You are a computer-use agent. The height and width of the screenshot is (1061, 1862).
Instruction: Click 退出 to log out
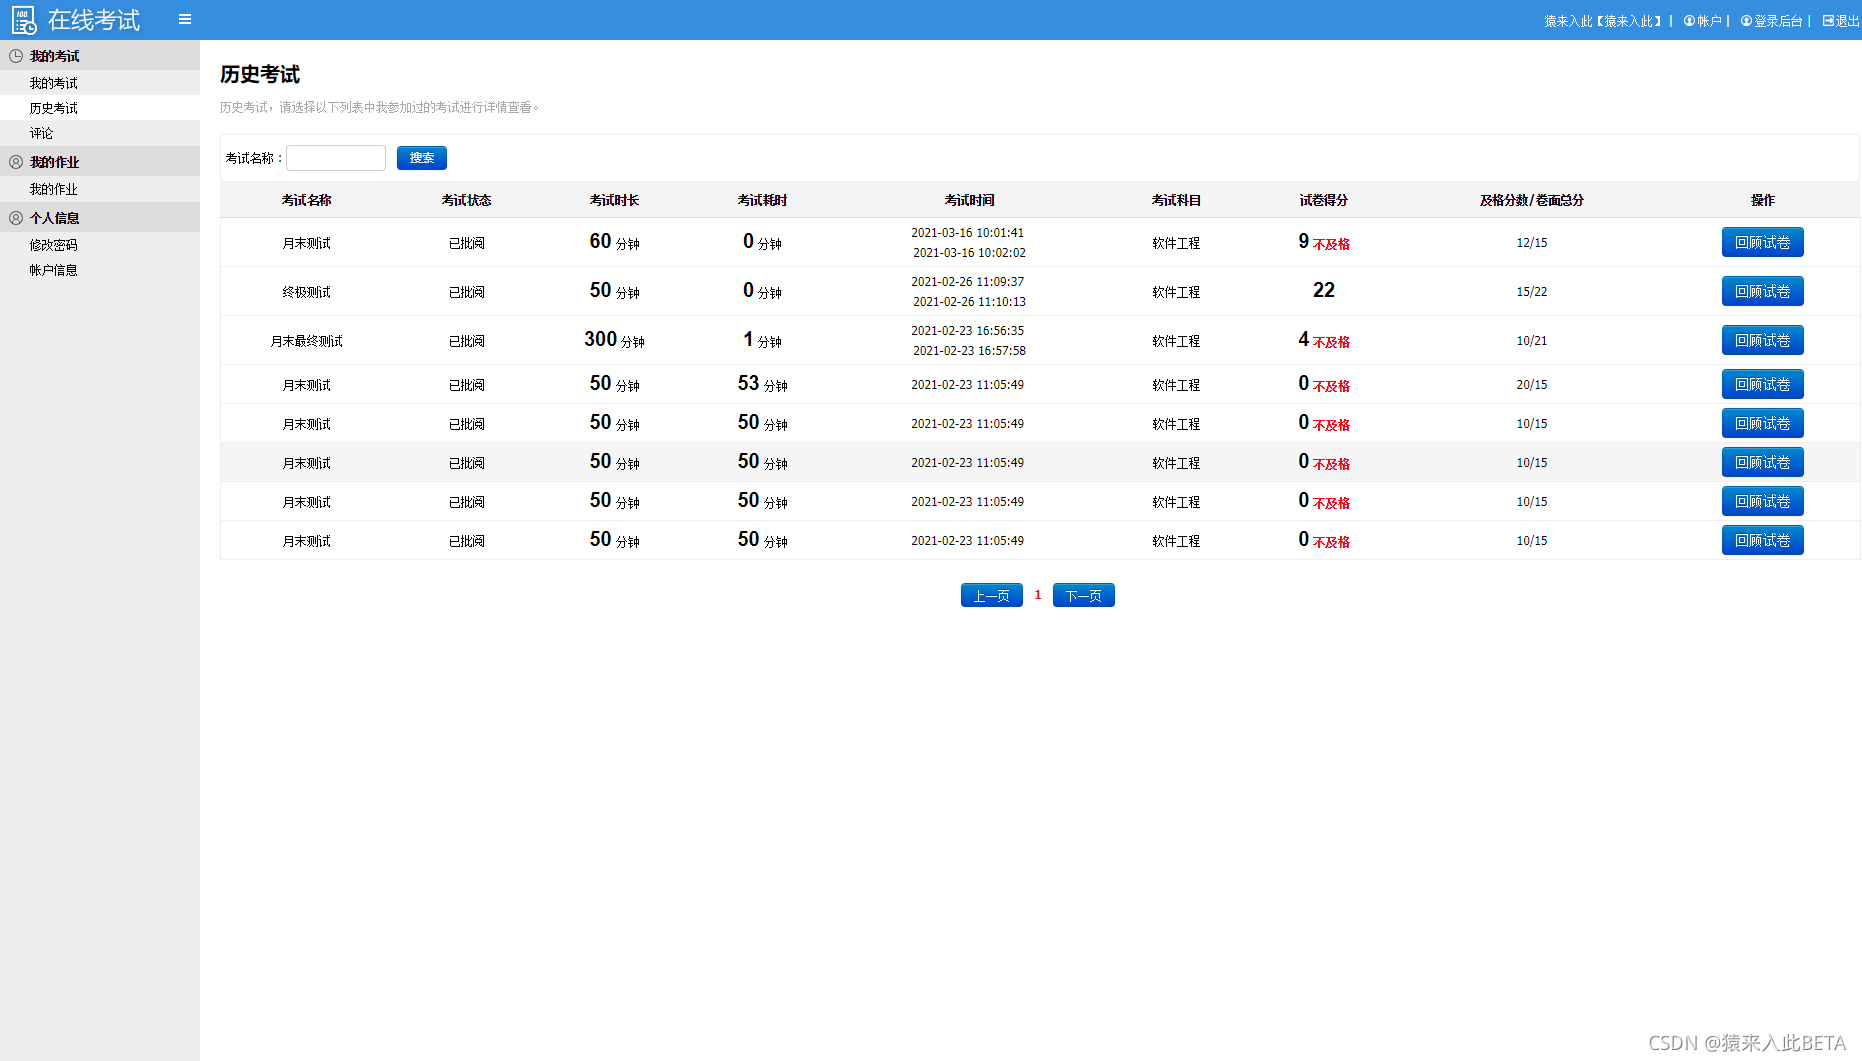[1841, 21]
